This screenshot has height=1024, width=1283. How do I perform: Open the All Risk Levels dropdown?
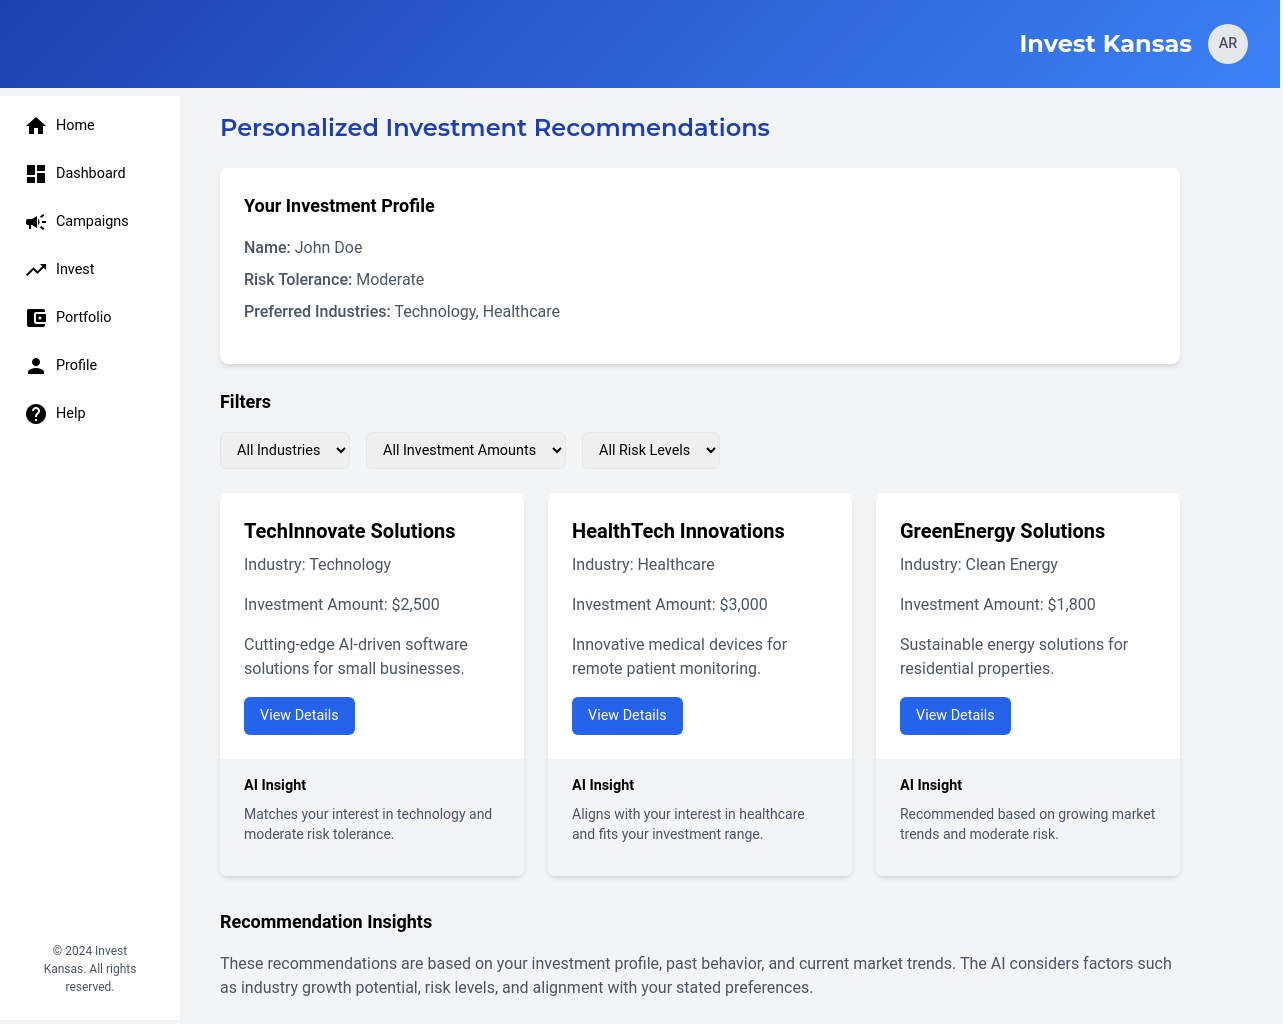tap(651, 450)
